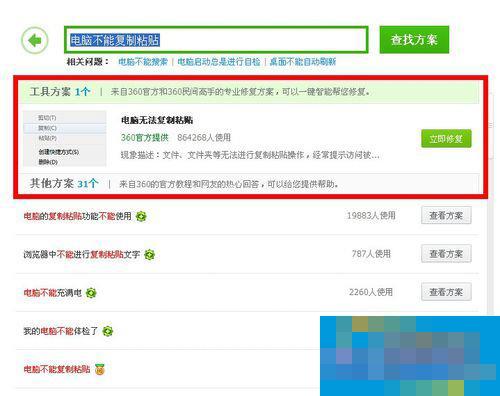The image size is (500, 396).
Task: Open related question 桌面不能自动刷新
Action: 303,62
